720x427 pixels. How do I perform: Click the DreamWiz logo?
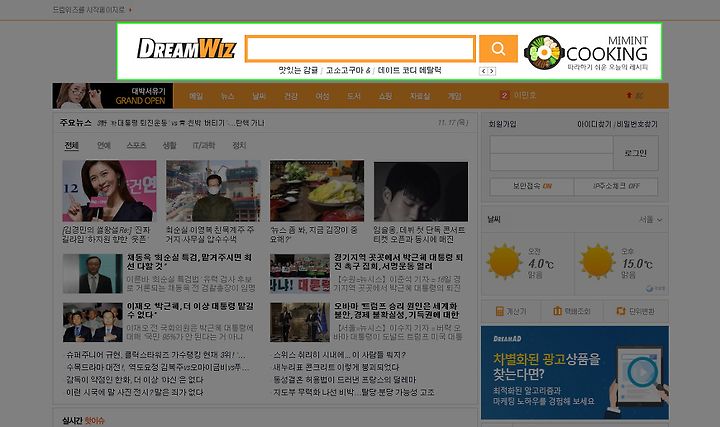pyautogui.click(x=186, y=48)
